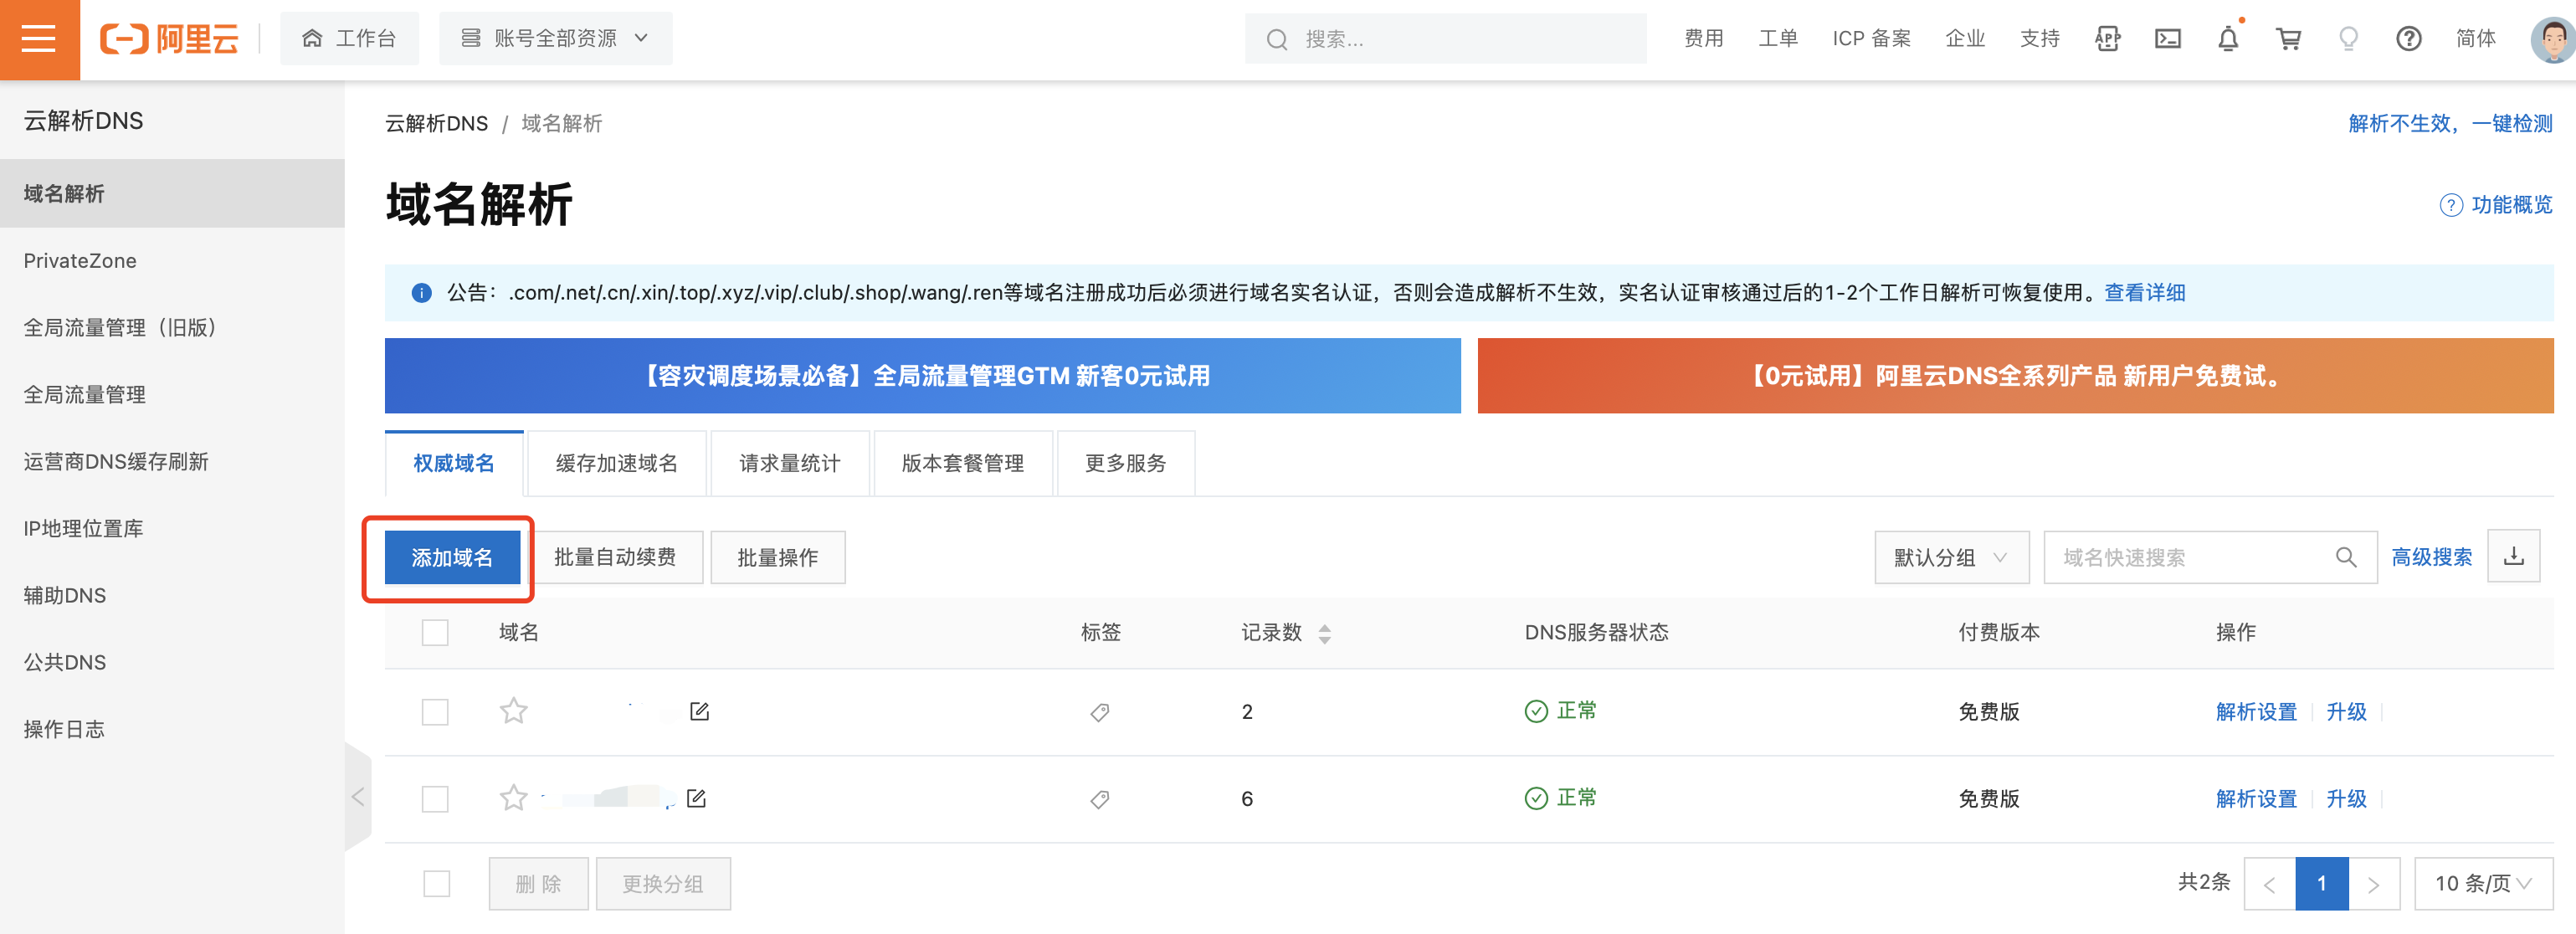The image size is (2576, 934).
Task: Open 高级搜索 link
Action: (2431, 557)
